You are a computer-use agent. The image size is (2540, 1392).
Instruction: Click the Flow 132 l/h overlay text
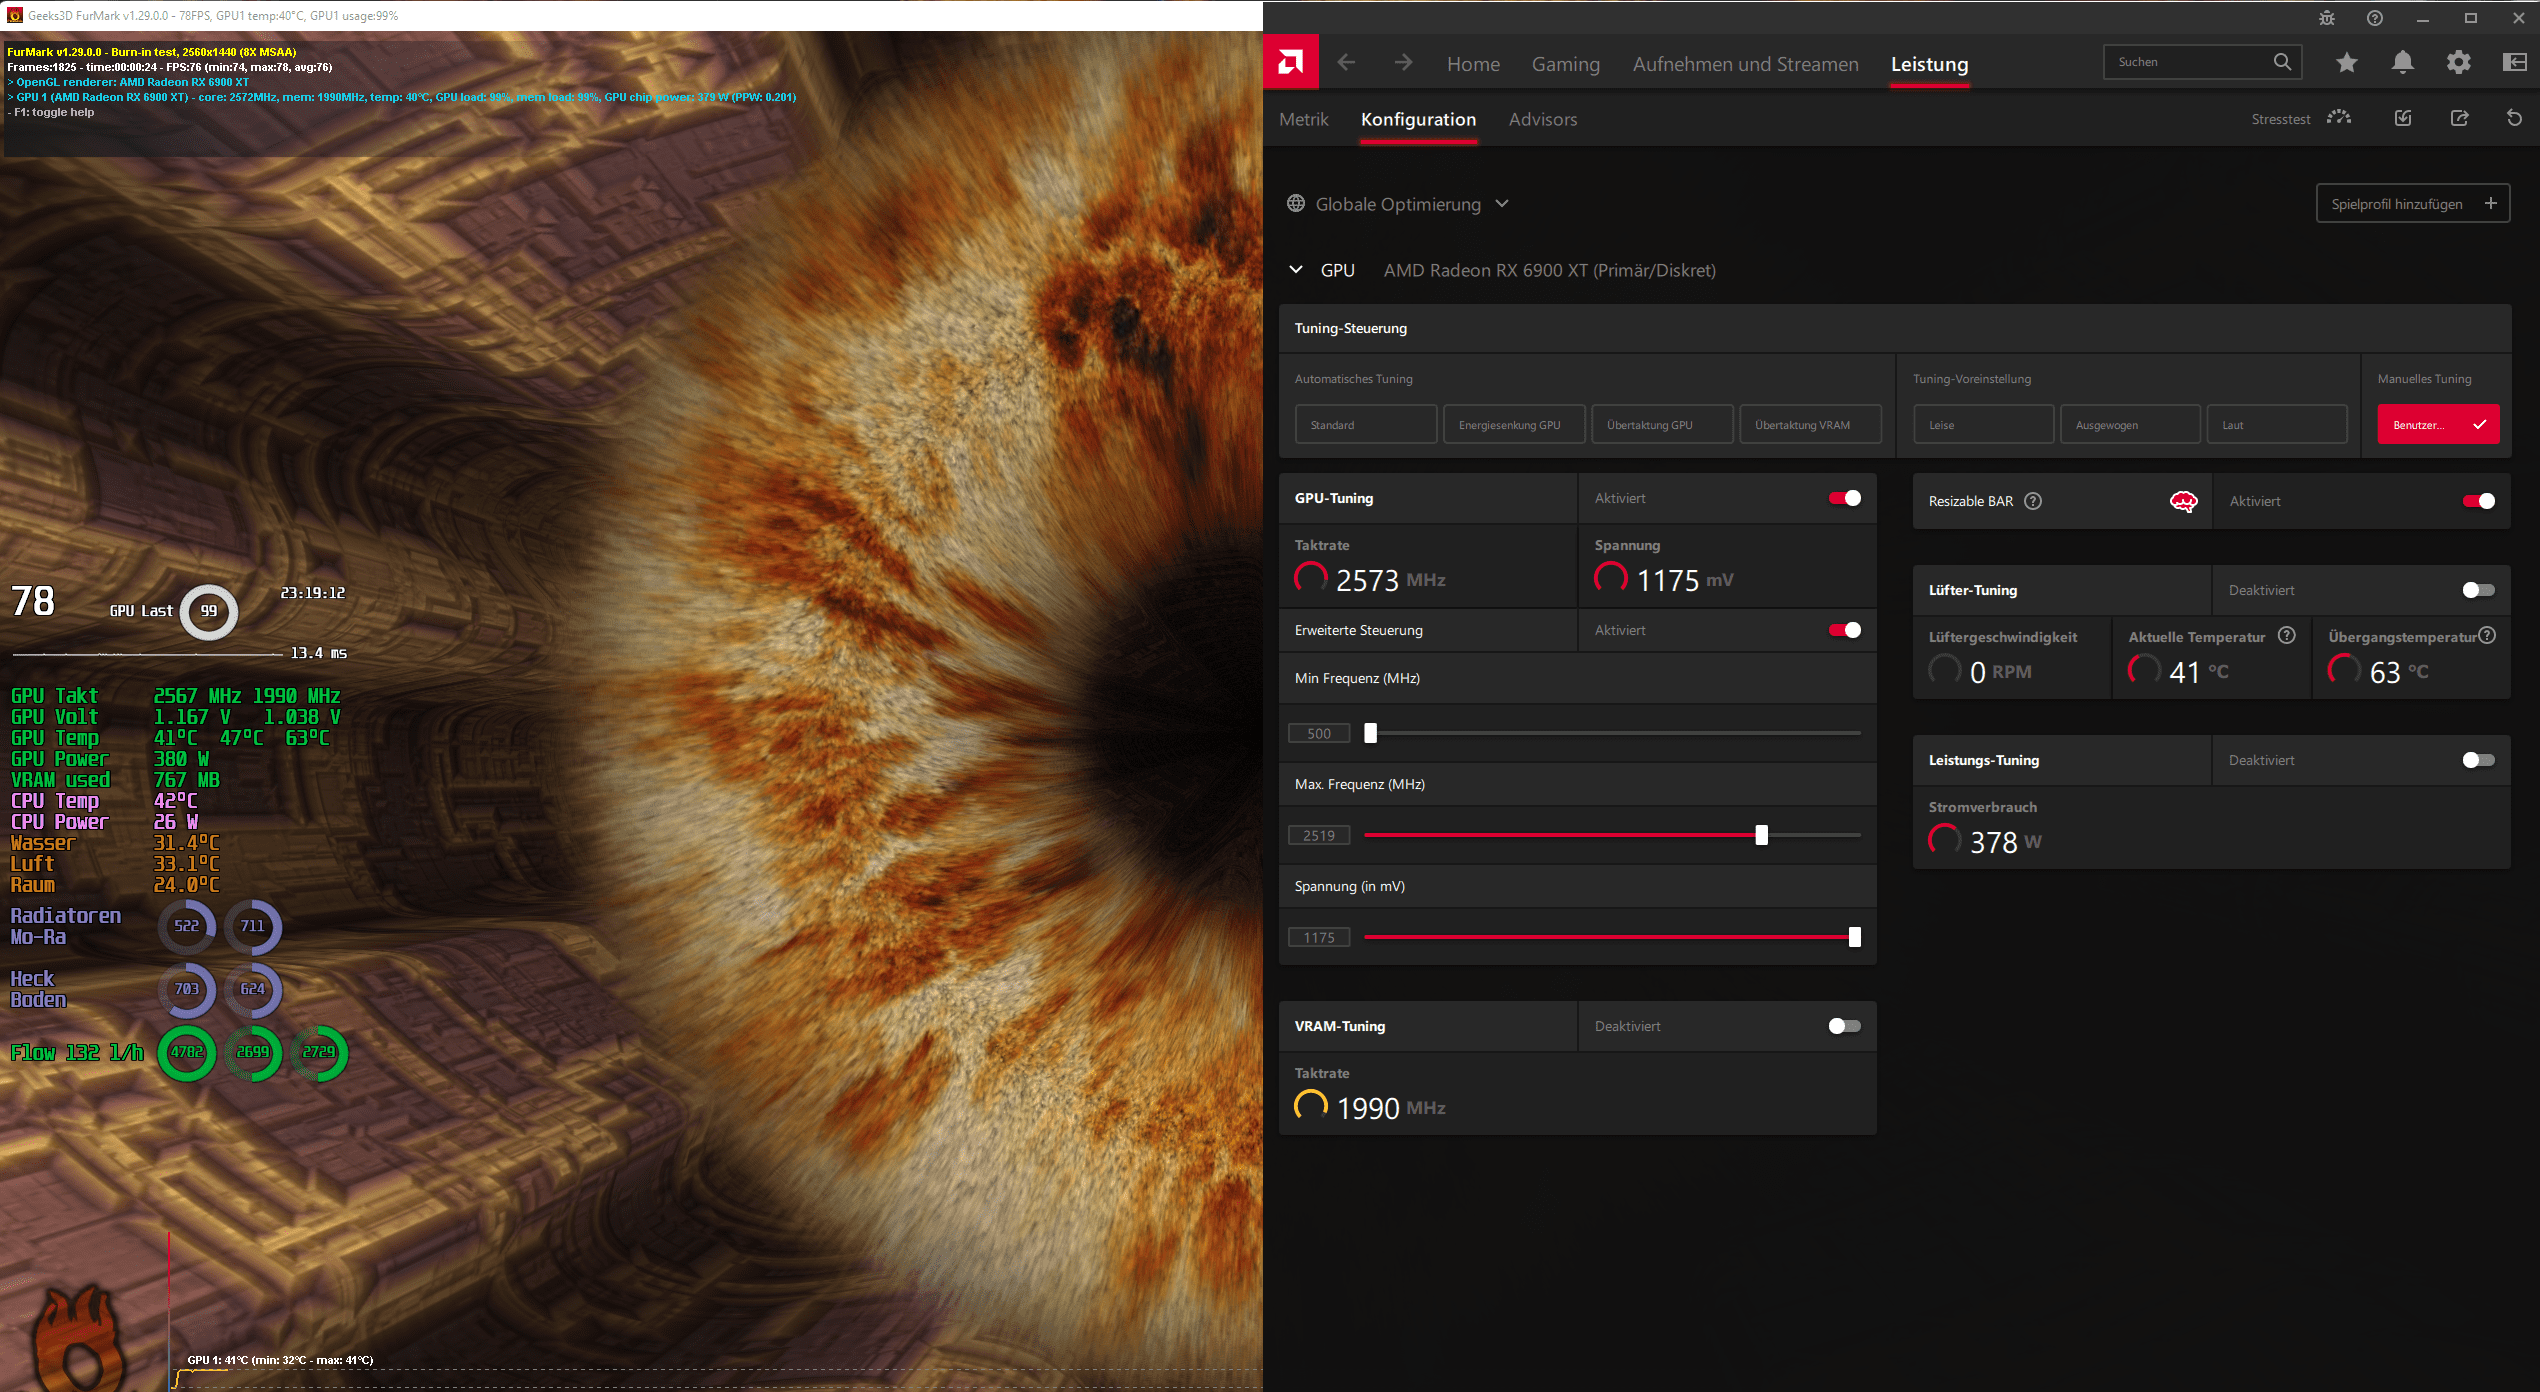[77, 1052]
